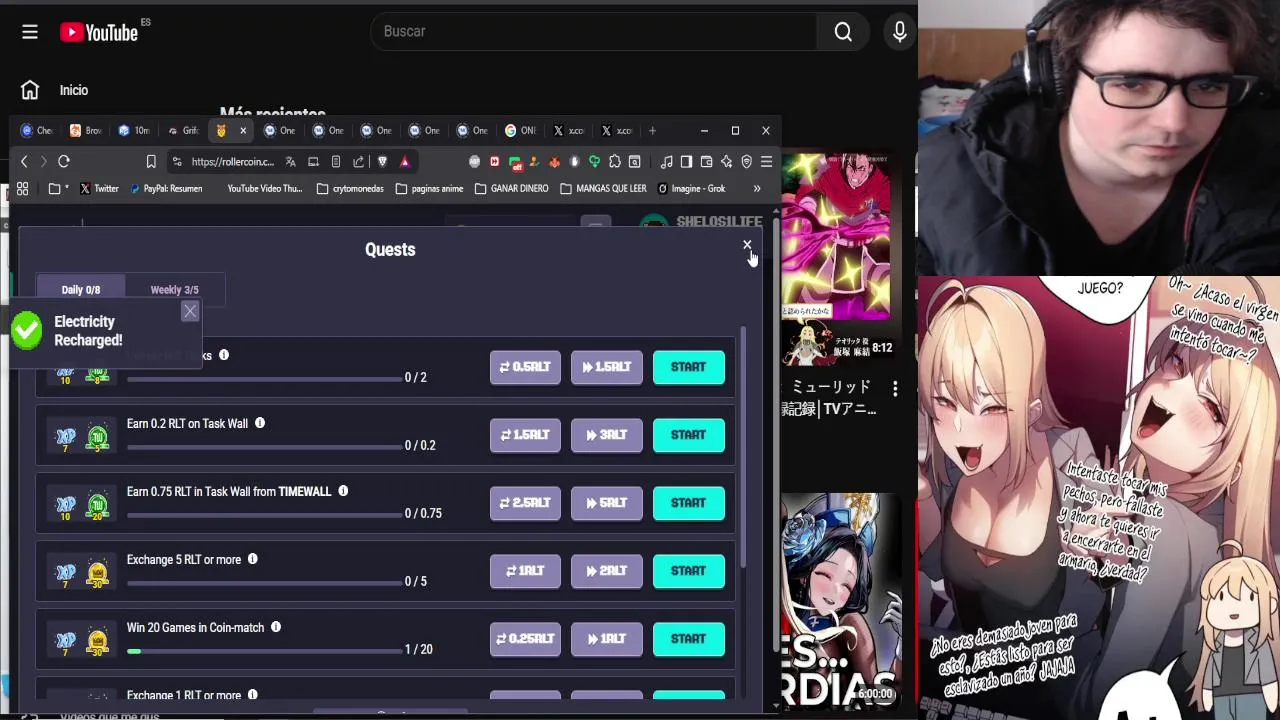Viewport: 1280px width, 720px height.
Task: Swap Win 20 Games quest for 0.25RLT
Action: click(525, 639)
